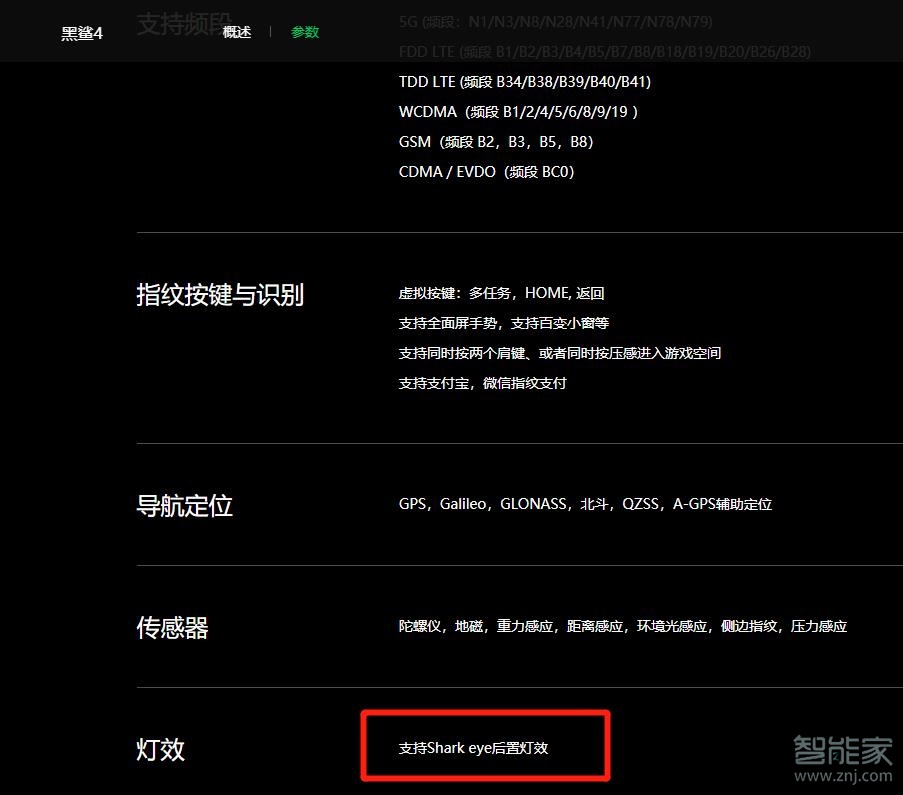The image size is (903, 795).
Task: Click the faded FDD LTE band line
Action: [x=605, y=52]
